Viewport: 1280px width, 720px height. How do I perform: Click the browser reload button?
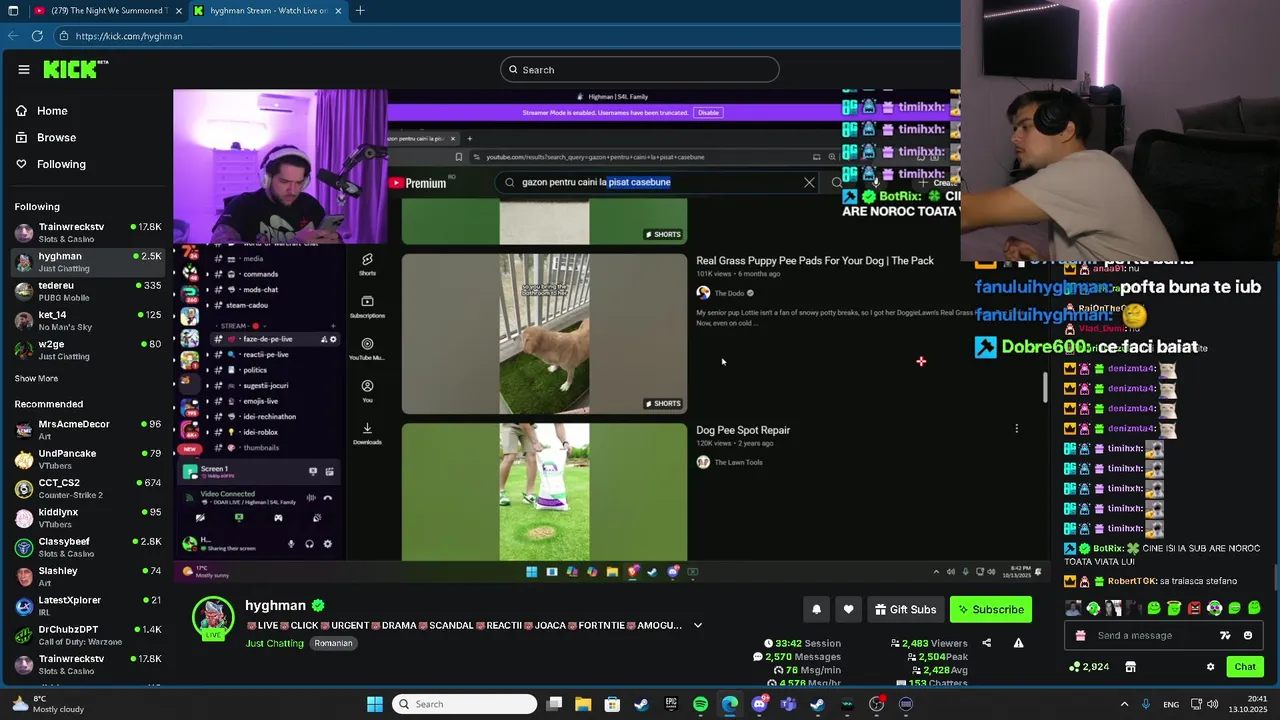37,36
